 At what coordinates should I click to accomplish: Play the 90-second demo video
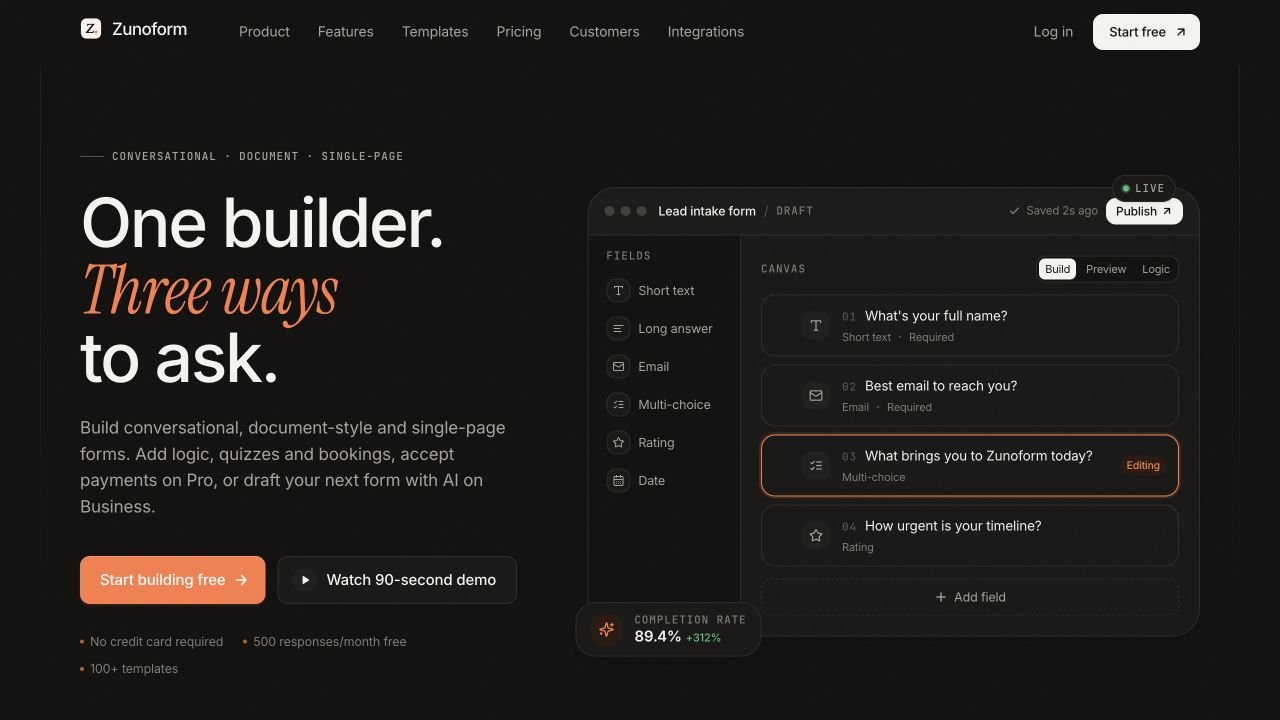[397, 580]
